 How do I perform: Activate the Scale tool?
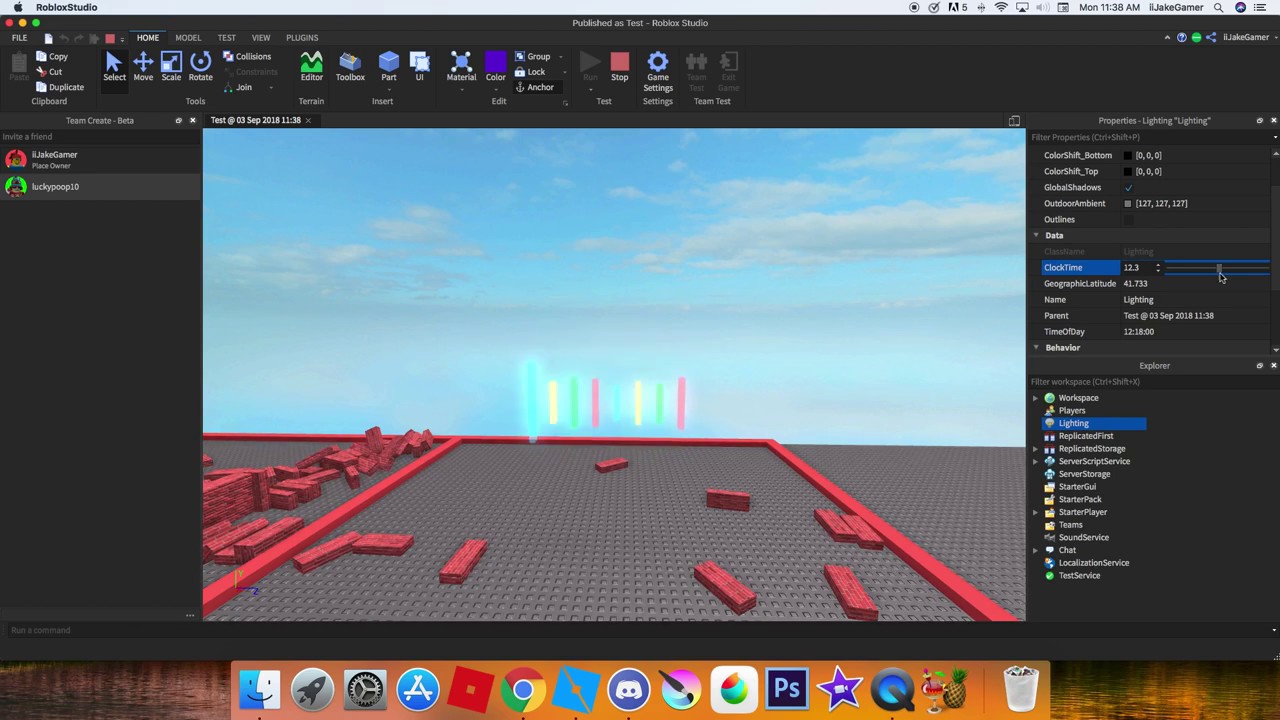click(x=171, y=66)
